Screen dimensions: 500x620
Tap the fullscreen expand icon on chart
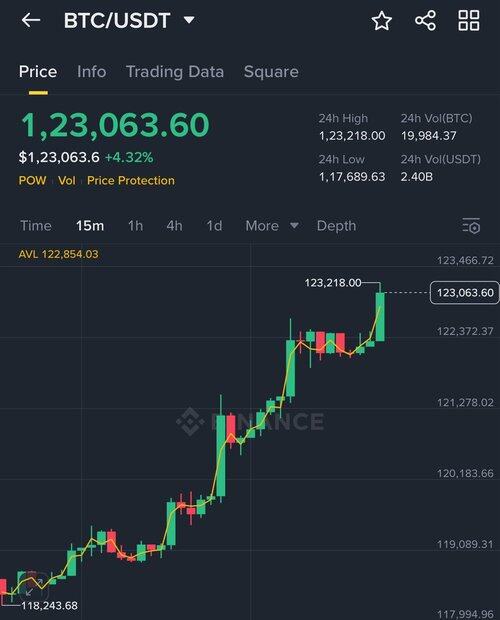[x=34, y=586]
